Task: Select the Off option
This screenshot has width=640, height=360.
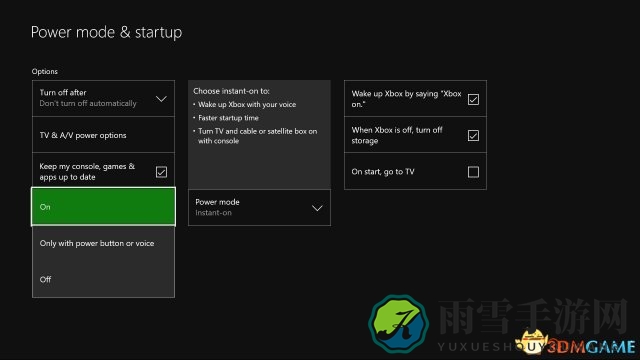Action: 103,280
